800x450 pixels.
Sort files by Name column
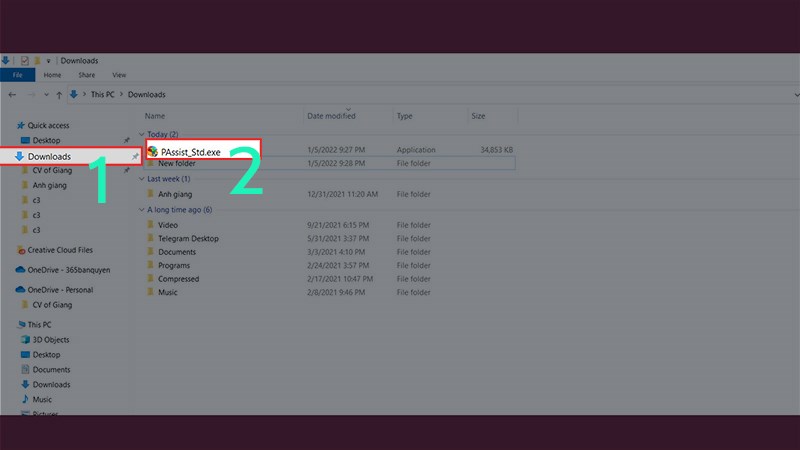pos(155,116)
